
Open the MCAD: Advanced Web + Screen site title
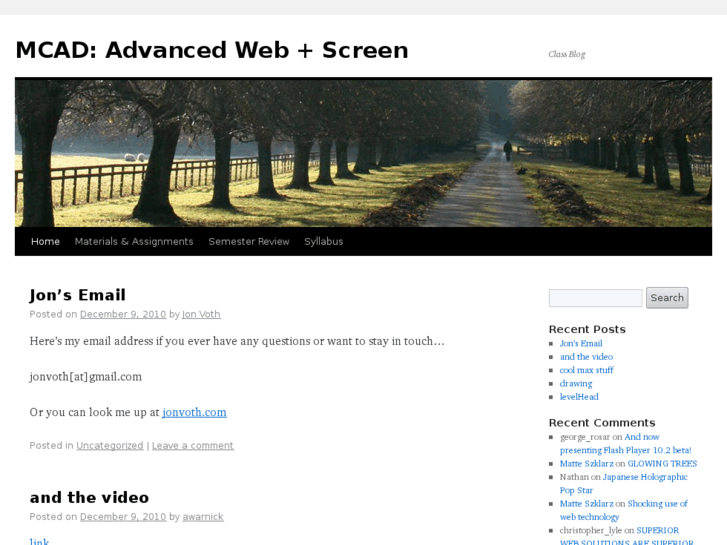[x=212, y=50]
